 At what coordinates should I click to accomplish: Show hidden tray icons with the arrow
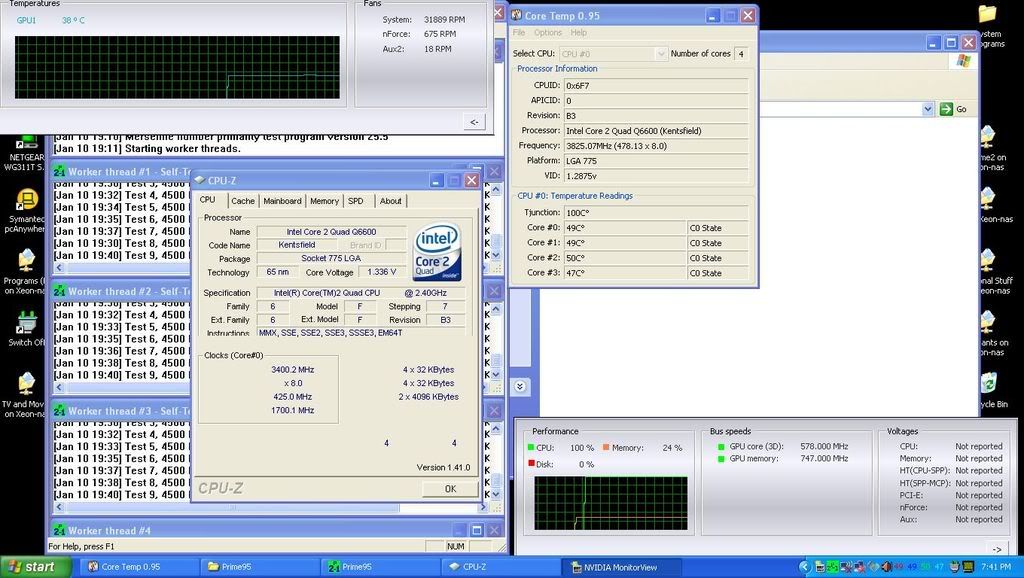[805, 567]
